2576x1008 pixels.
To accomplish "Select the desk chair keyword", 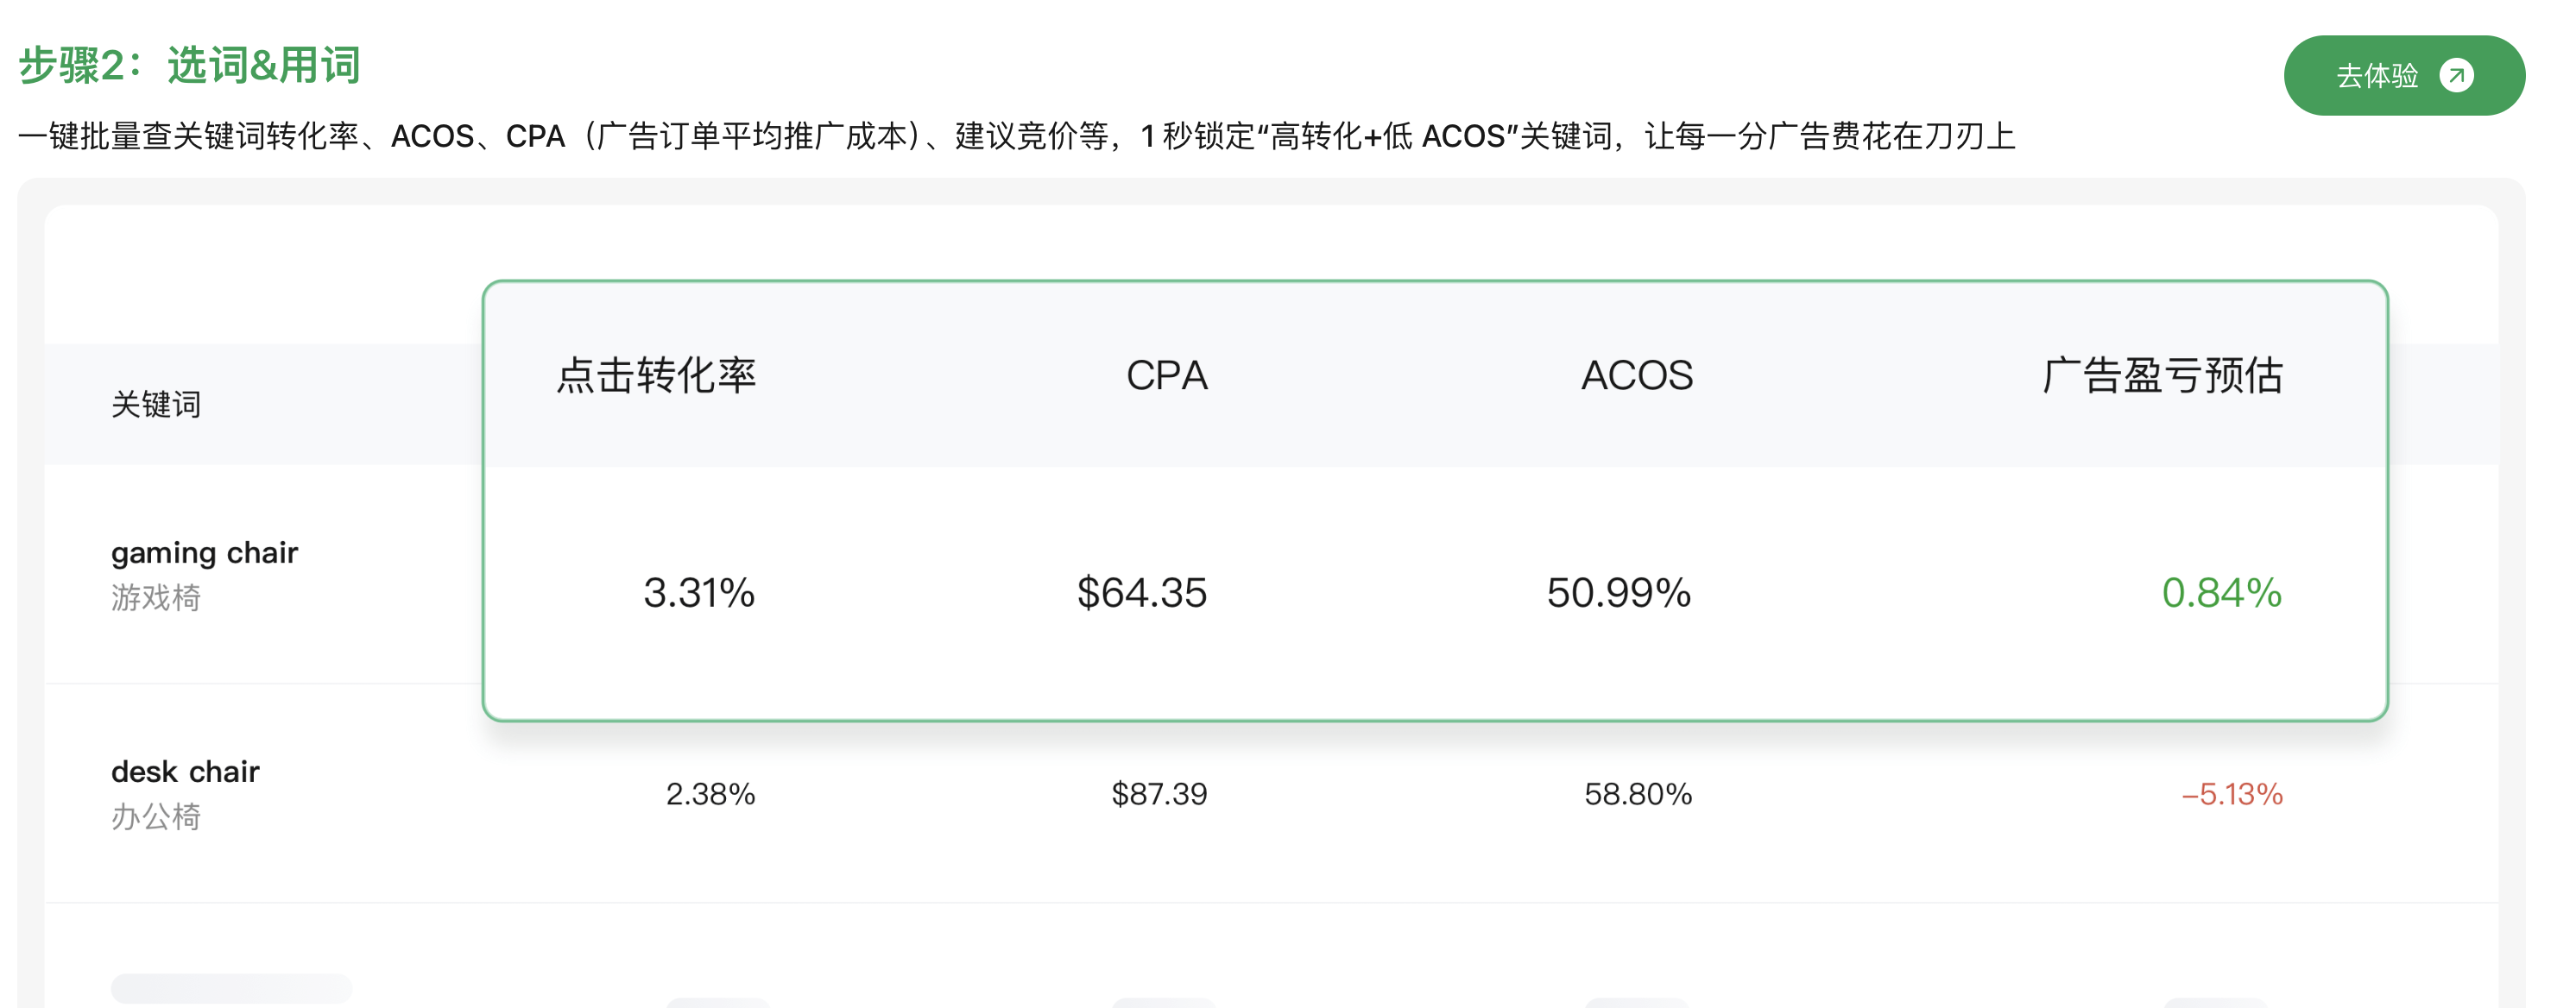I will pyautogui.click(x=185, y=772).
